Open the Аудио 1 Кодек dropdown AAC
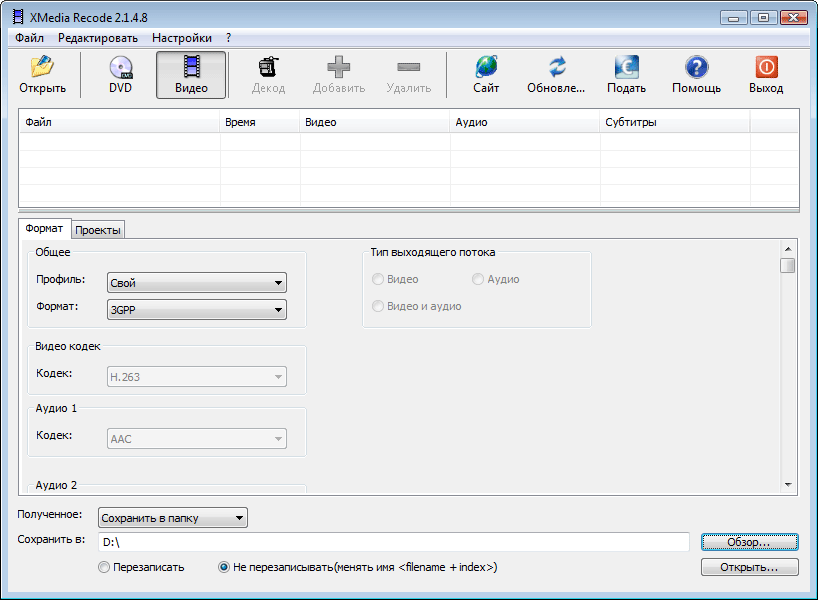Image resolution: width=818 pixels, height=600 pixels. (197, 439)
